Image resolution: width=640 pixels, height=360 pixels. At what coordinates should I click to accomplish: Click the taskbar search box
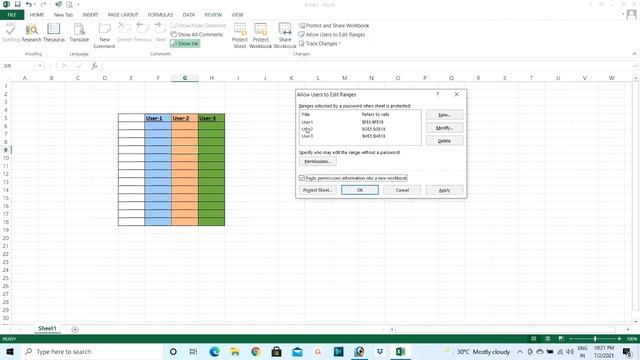(x=92, y=351)
